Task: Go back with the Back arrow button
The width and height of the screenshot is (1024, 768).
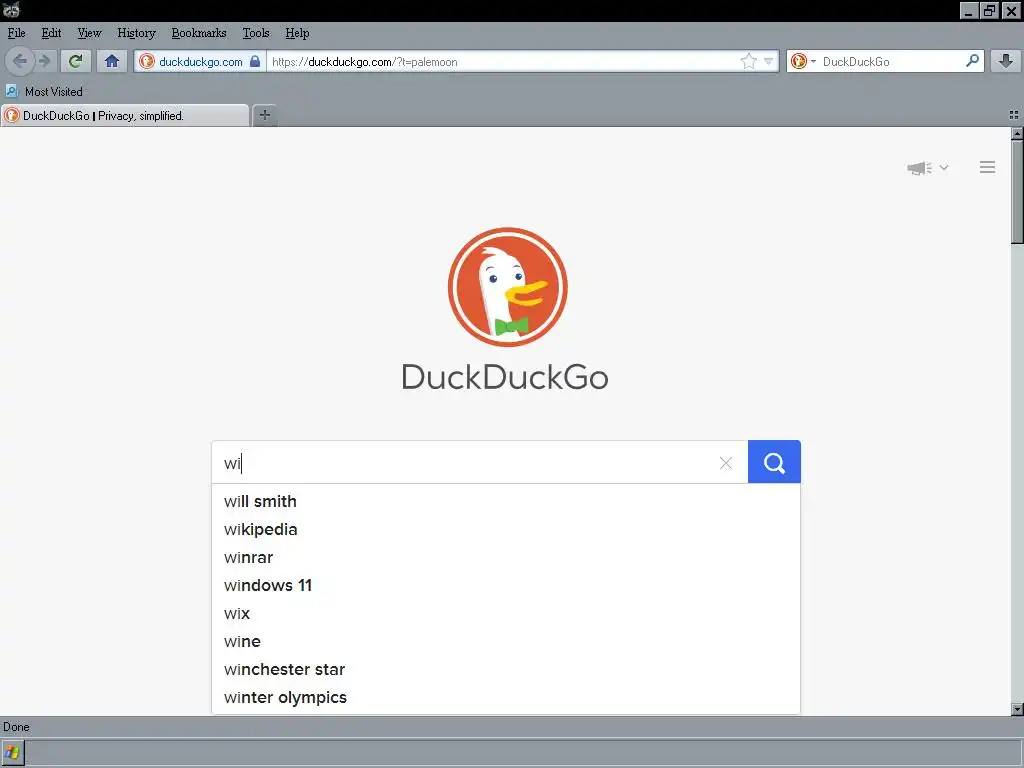Action: 20,61
